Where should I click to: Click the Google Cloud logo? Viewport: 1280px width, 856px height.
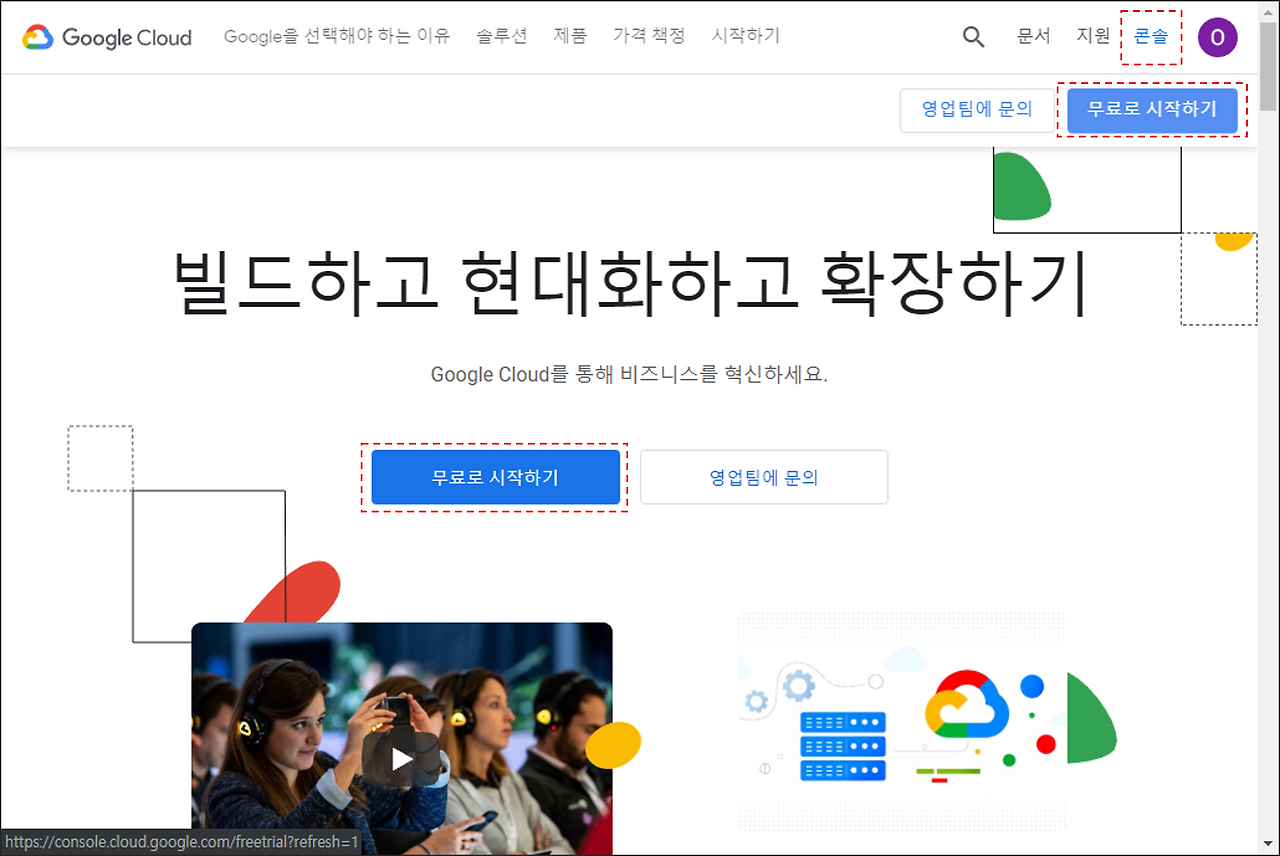(x=107, y=37)
